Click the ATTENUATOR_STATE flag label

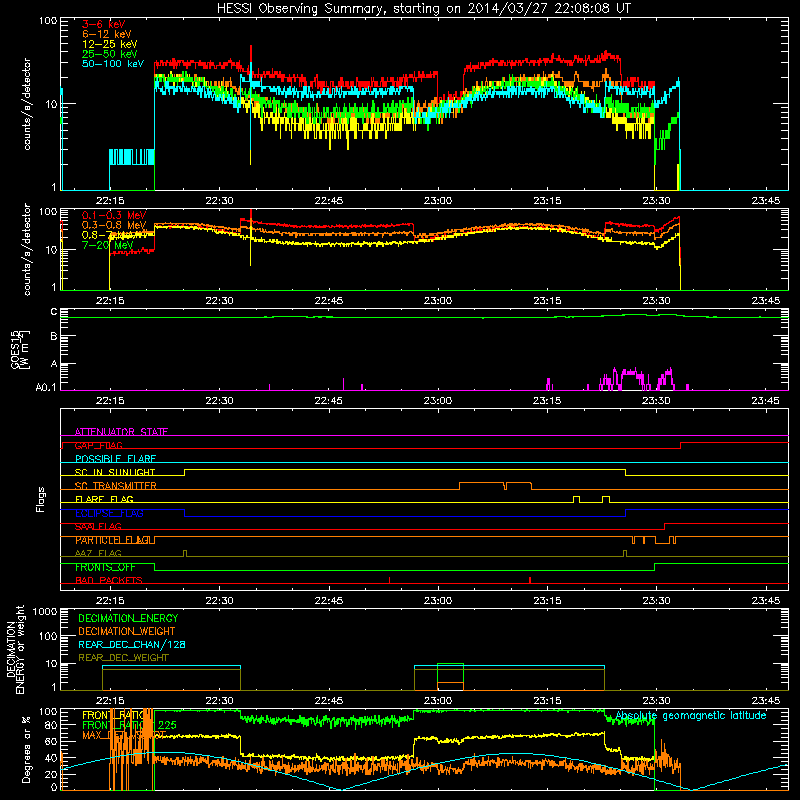(x=121, y=432)
